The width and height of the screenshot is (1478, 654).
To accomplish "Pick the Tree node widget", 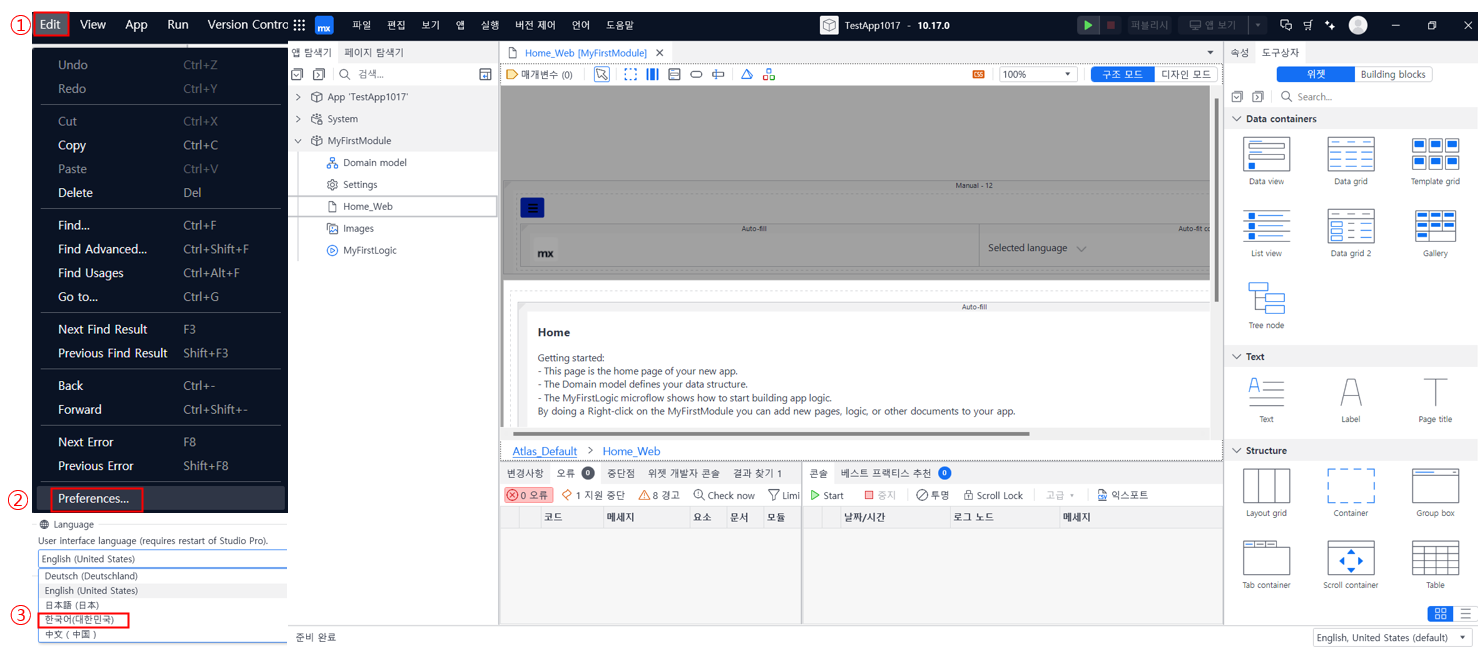I will tap(1266, 305).
